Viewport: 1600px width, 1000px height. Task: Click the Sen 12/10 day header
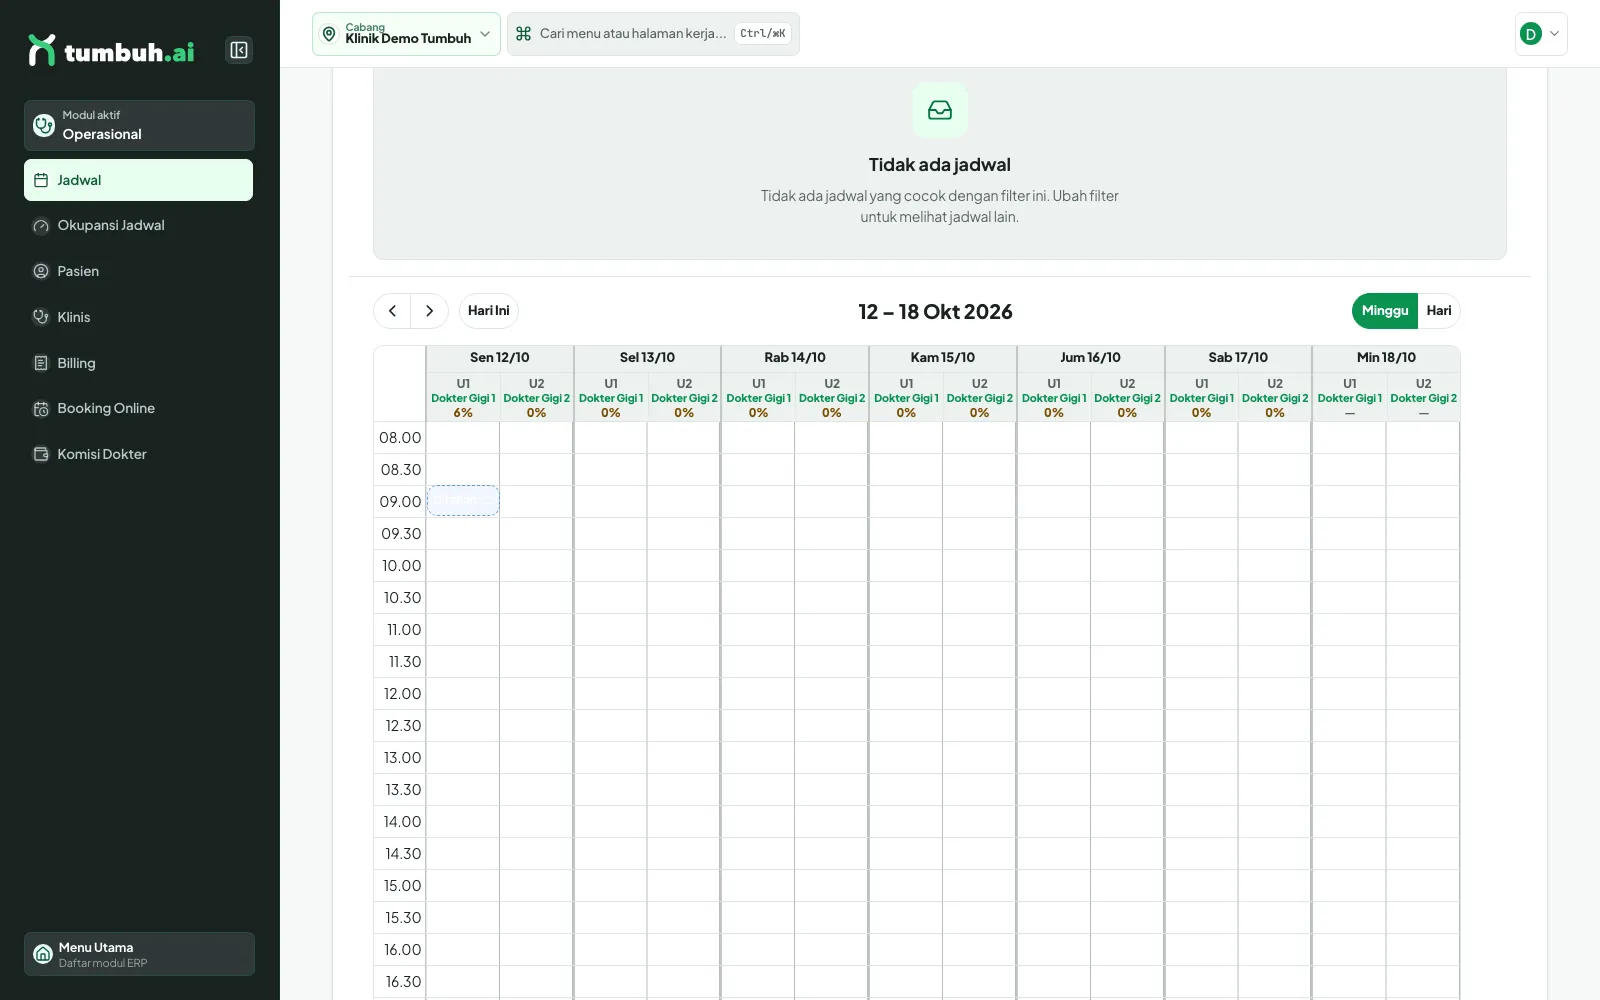point(500,358)
